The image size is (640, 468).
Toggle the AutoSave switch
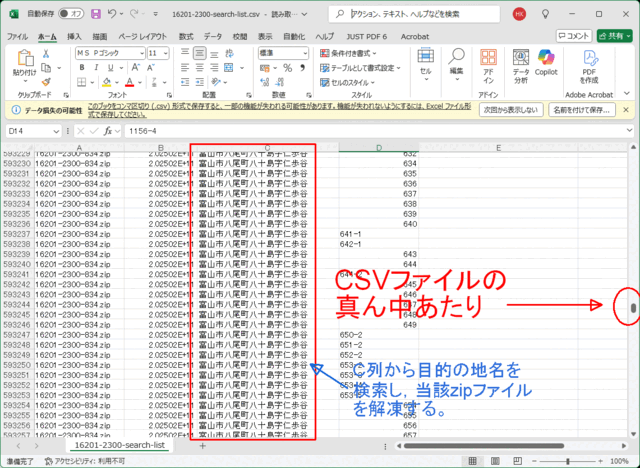(x=71, y=14)
